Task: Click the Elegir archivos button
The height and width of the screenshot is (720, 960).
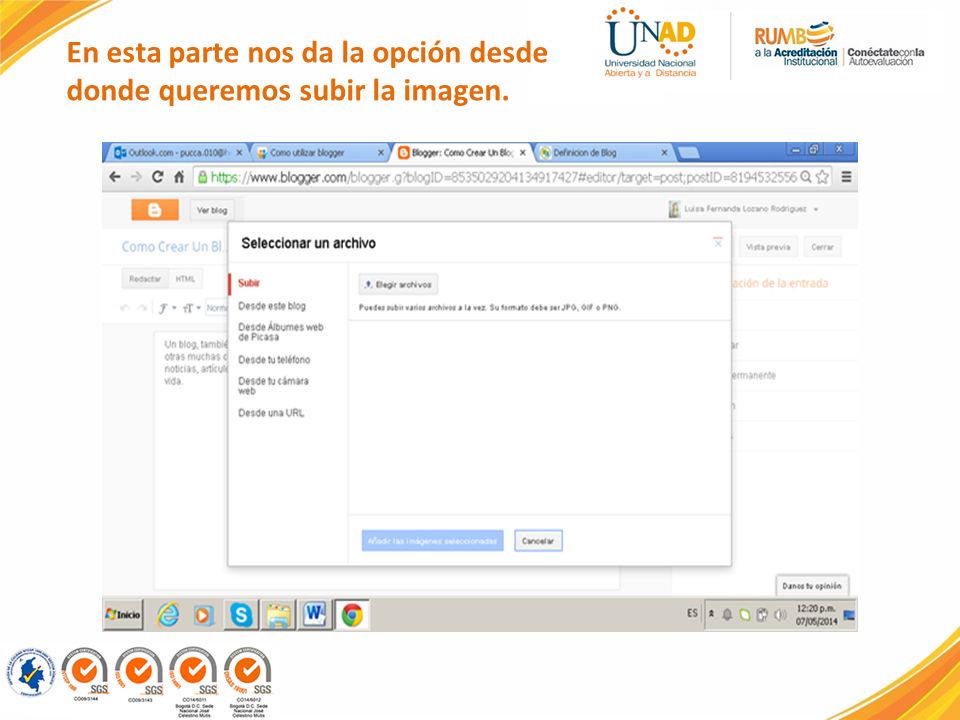Action: [398, 285]
